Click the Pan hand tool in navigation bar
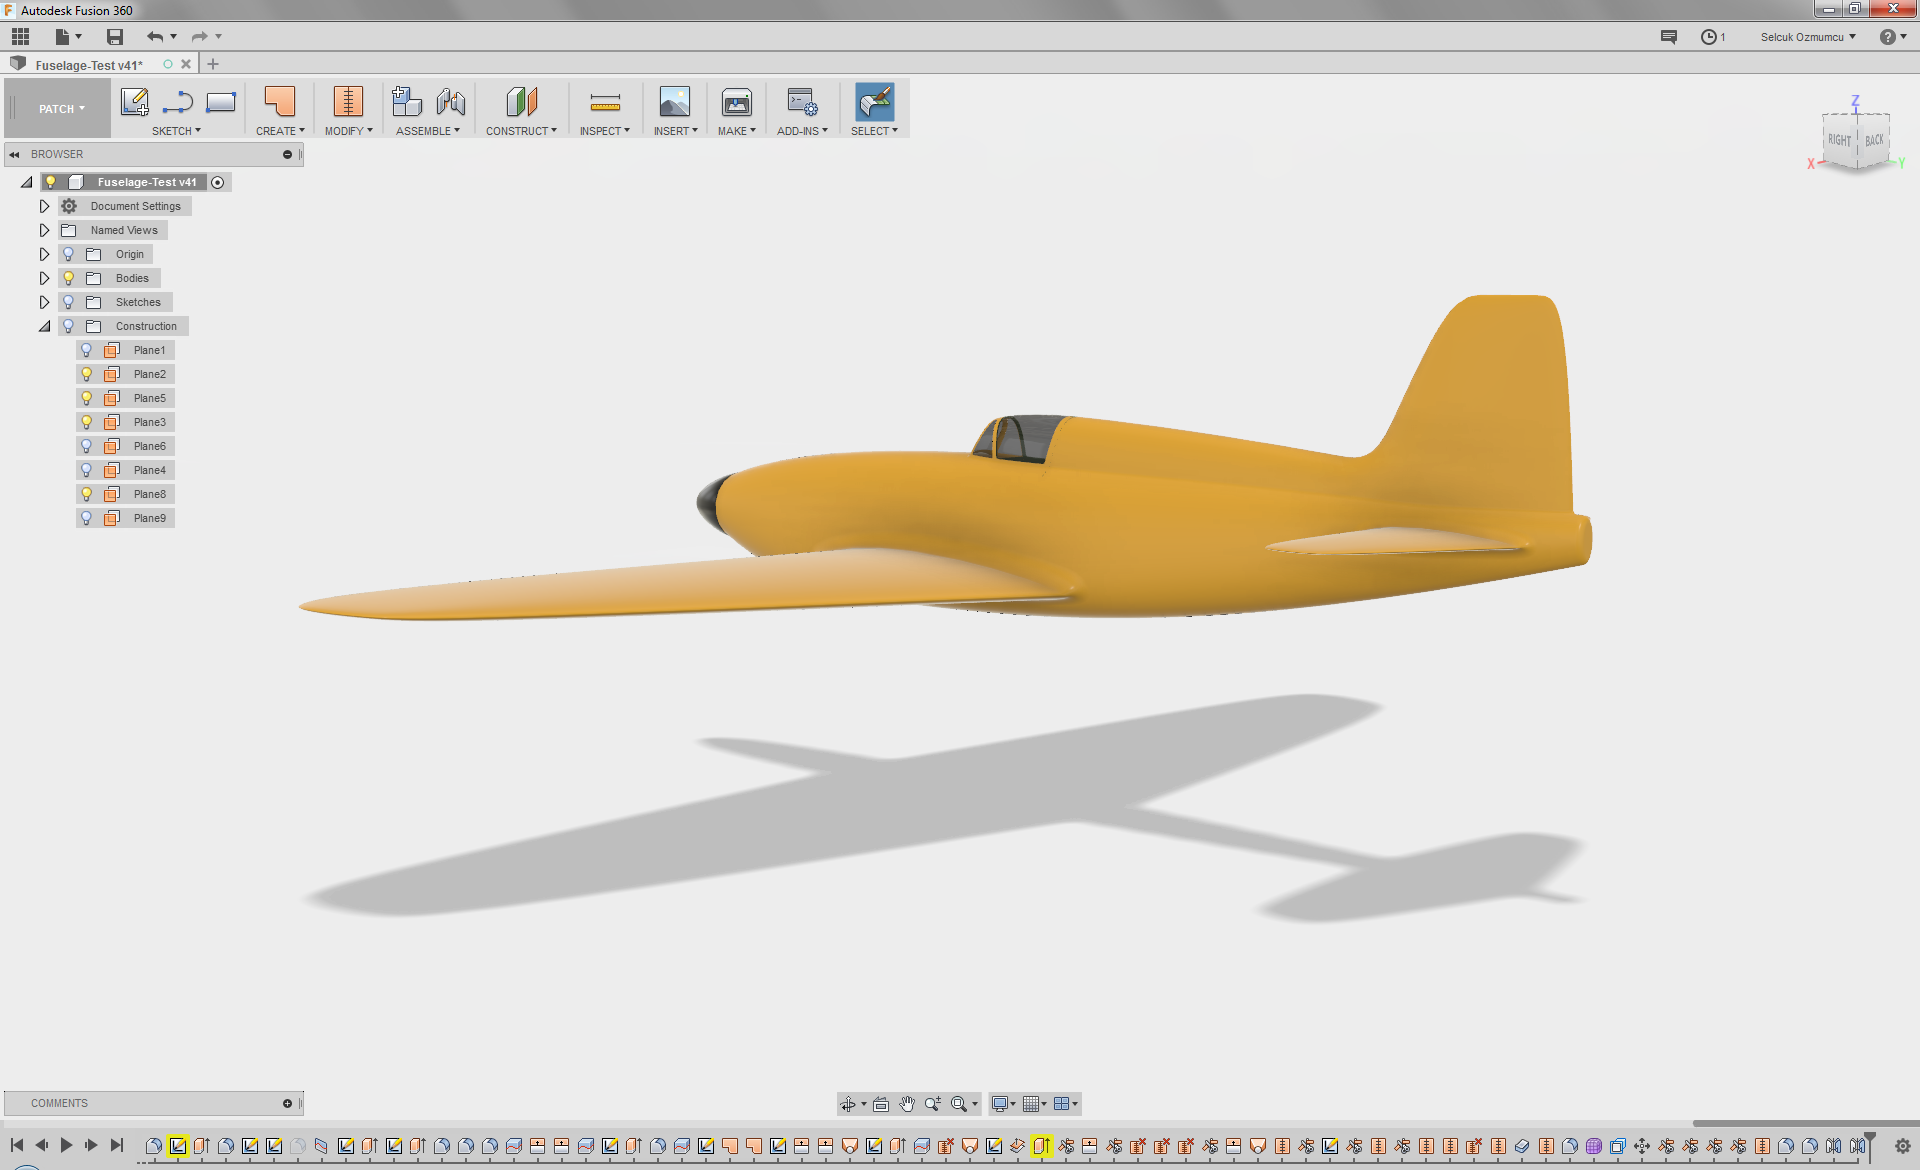This screenshot has width=1920, height=1170. pos(906,1104)
